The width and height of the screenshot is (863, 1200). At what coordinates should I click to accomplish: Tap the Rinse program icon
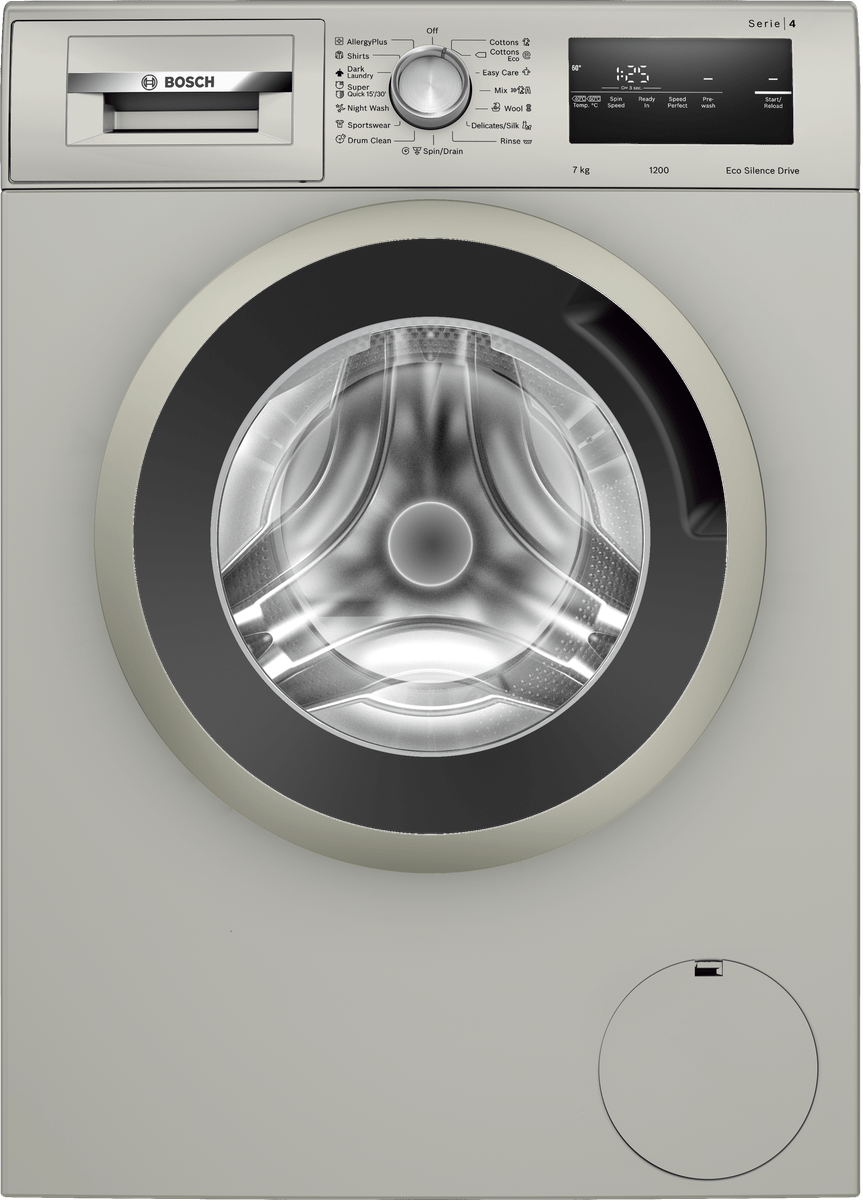[527, 142]
